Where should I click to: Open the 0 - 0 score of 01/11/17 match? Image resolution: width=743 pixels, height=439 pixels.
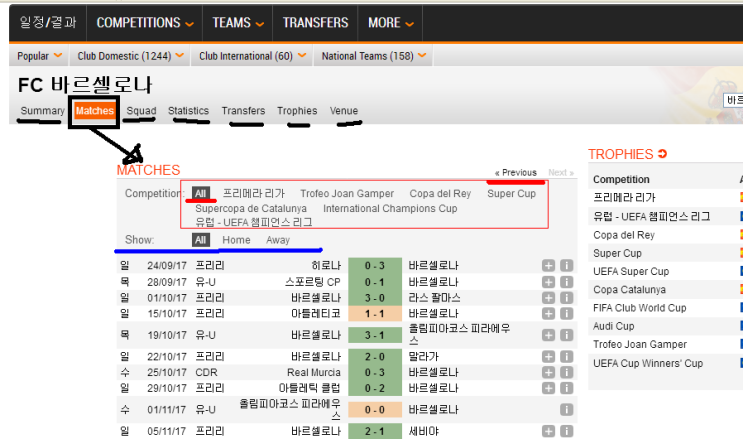click(375, 410)
